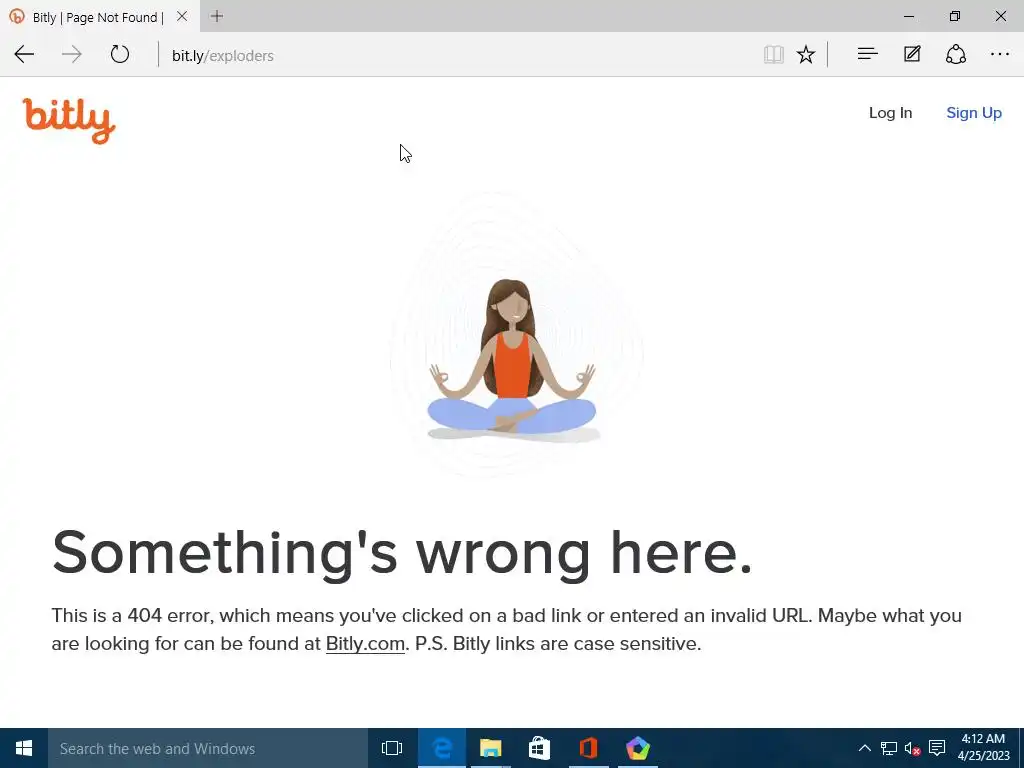Viewport: 1024px width, 768px height.
Task: Open Reading view book icon
Action: tap(773, 54)
